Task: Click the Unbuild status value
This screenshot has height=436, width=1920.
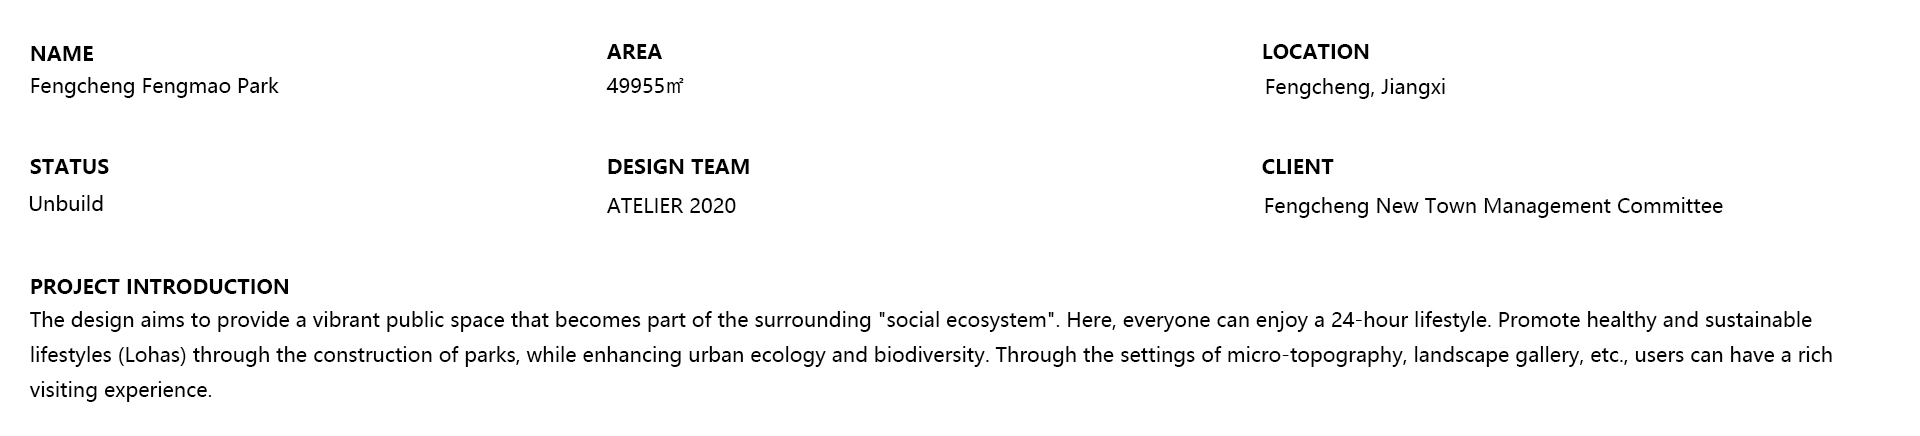Action: 66,204
